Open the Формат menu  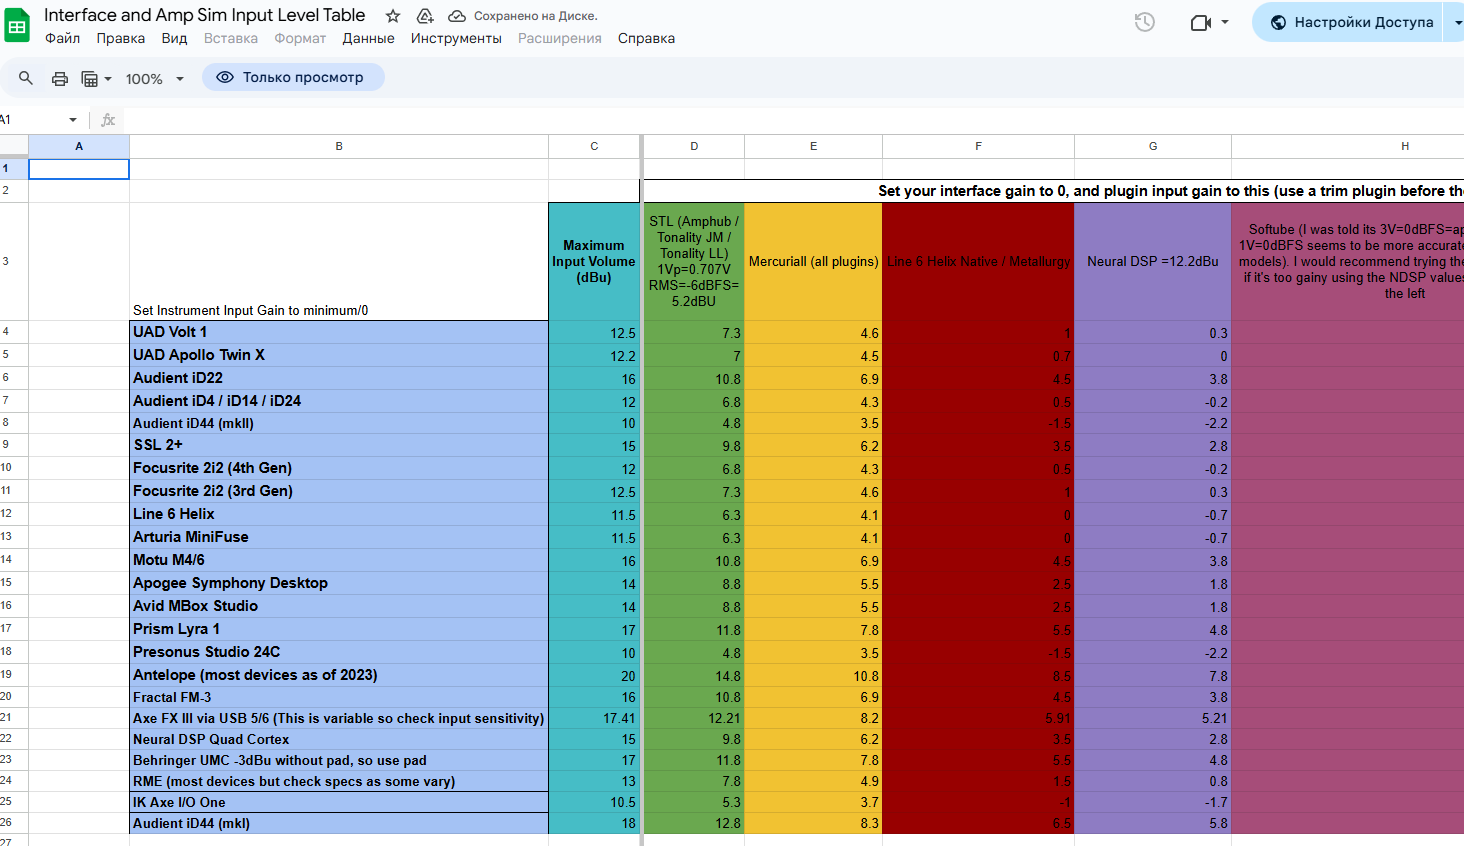300,38
